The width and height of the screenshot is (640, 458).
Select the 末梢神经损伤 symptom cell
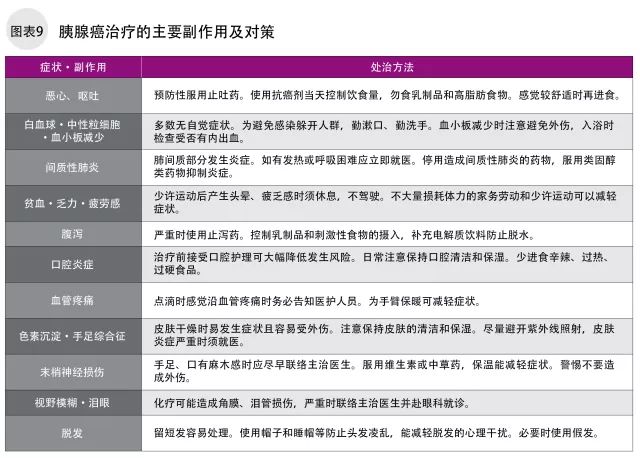[x=73, y=372]
